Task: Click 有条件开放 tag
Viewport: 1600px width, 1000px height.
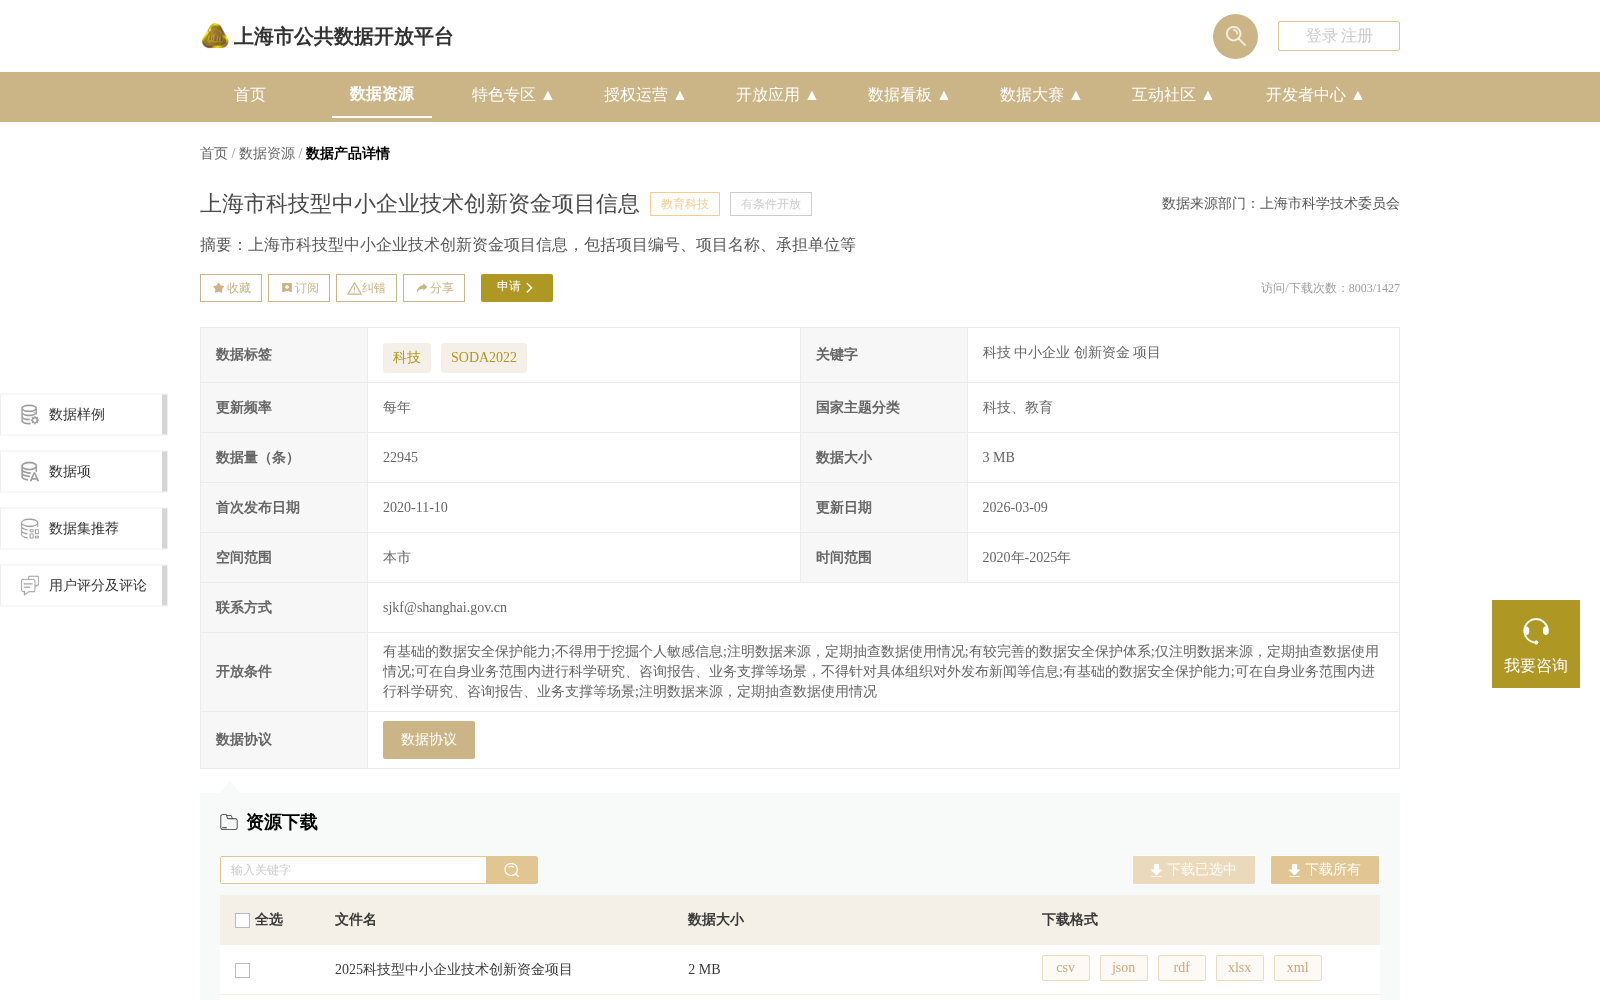Action: (771, 204)
